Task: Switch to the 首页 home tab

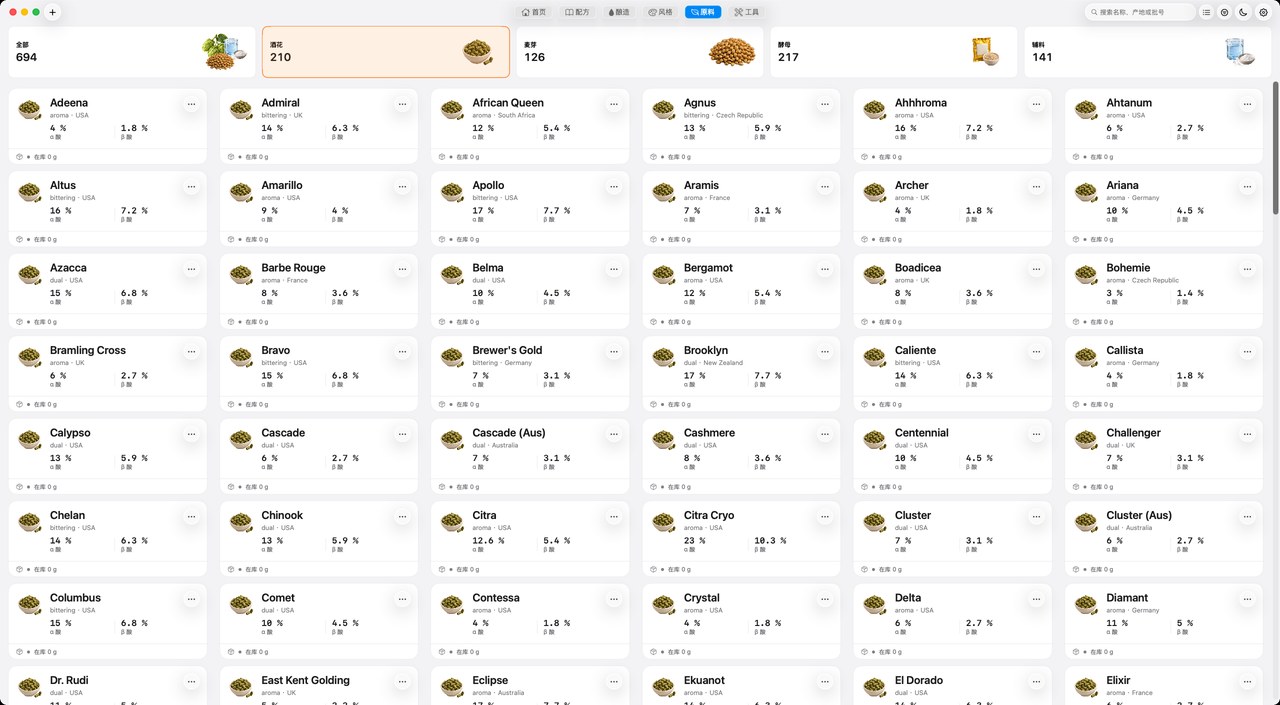Action: tap(534, 12)
